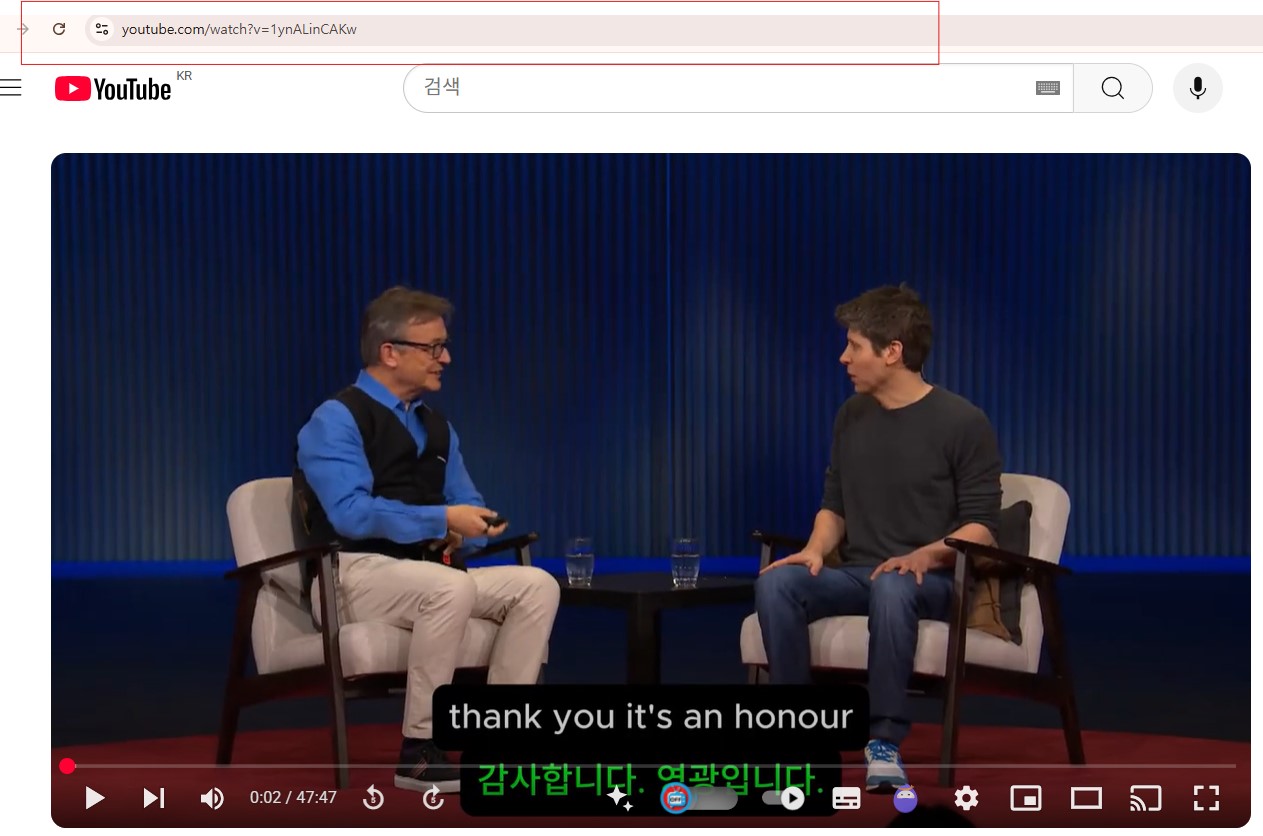Click the magnifying glass search button
The height and width of the screenshot is (836, 1263).
tap(1113, 88)
